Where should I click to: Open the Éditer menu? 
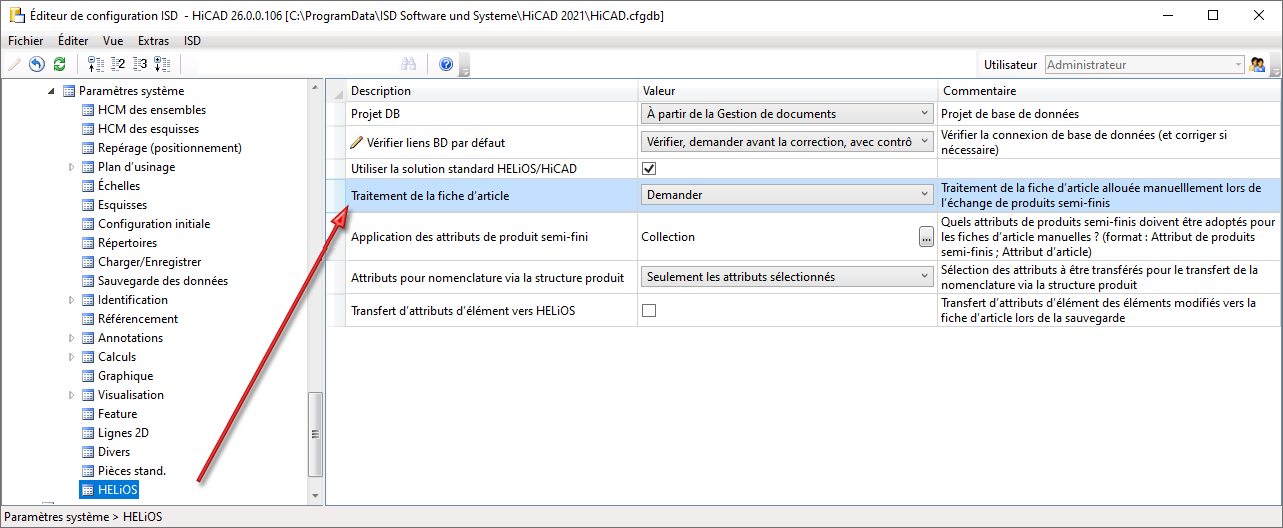coord(73,41)
